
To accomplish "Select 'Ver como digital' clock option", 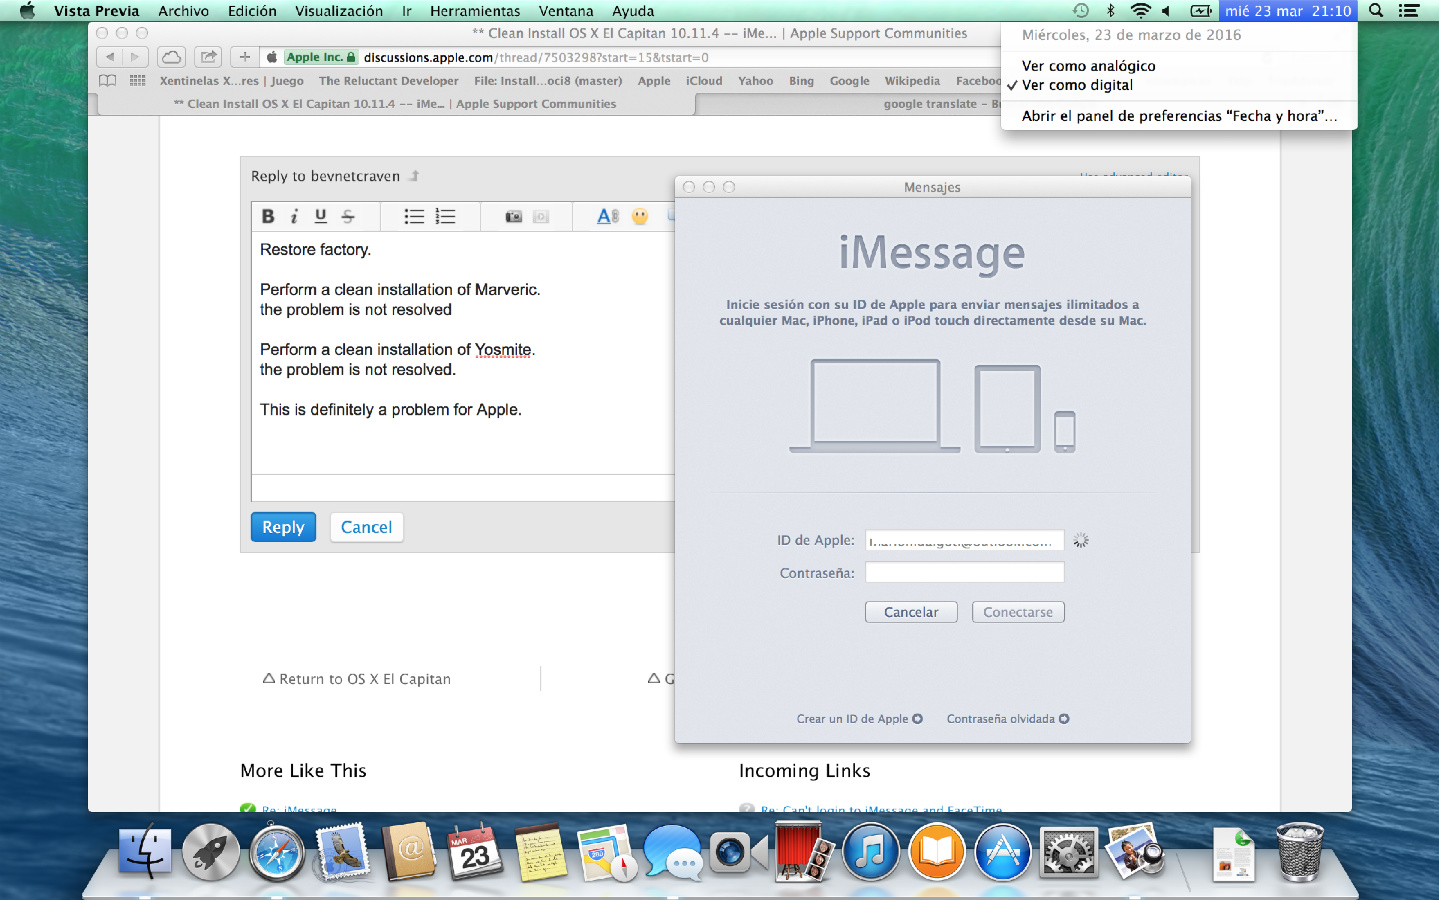I will (1179, 85).
